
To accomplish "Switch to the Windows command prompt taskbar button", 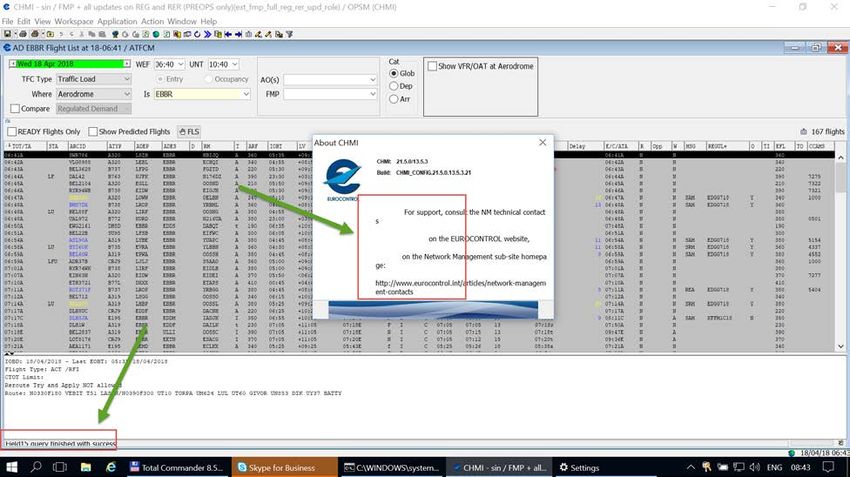I will point(392,467).
